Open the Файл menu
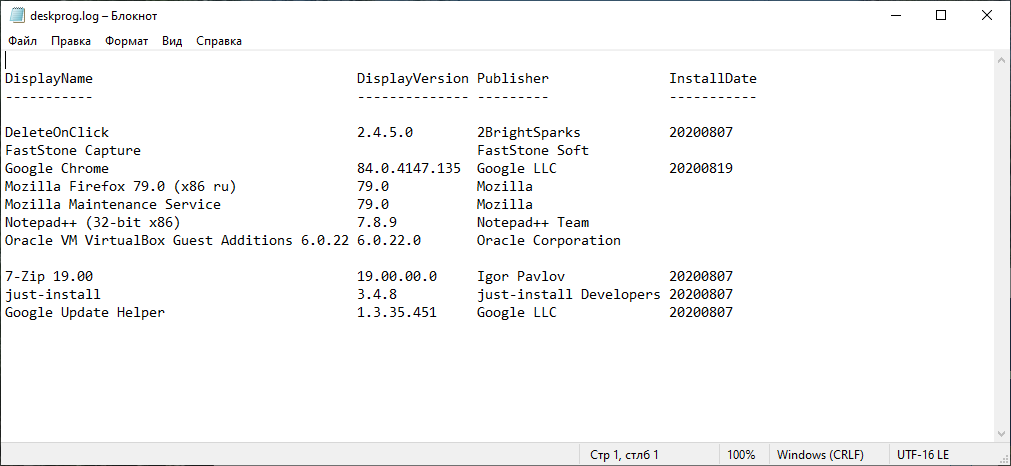 (23, 41)
